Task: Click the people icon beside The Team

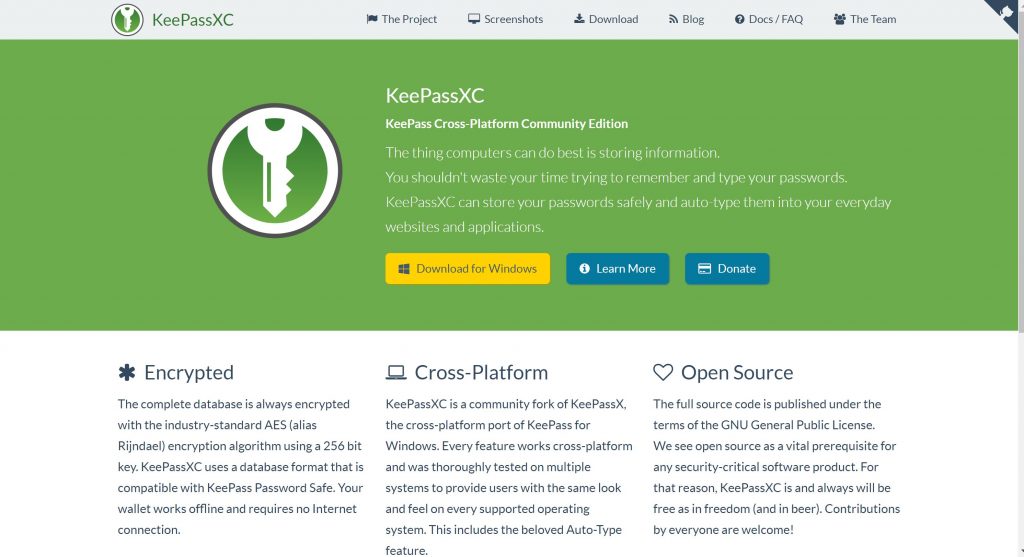Action: (x=840, y=20)
